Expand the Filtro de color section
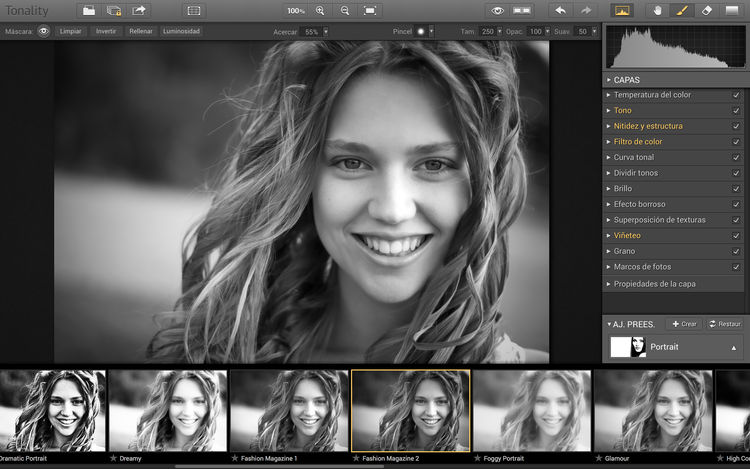 [x=608, y=142]
